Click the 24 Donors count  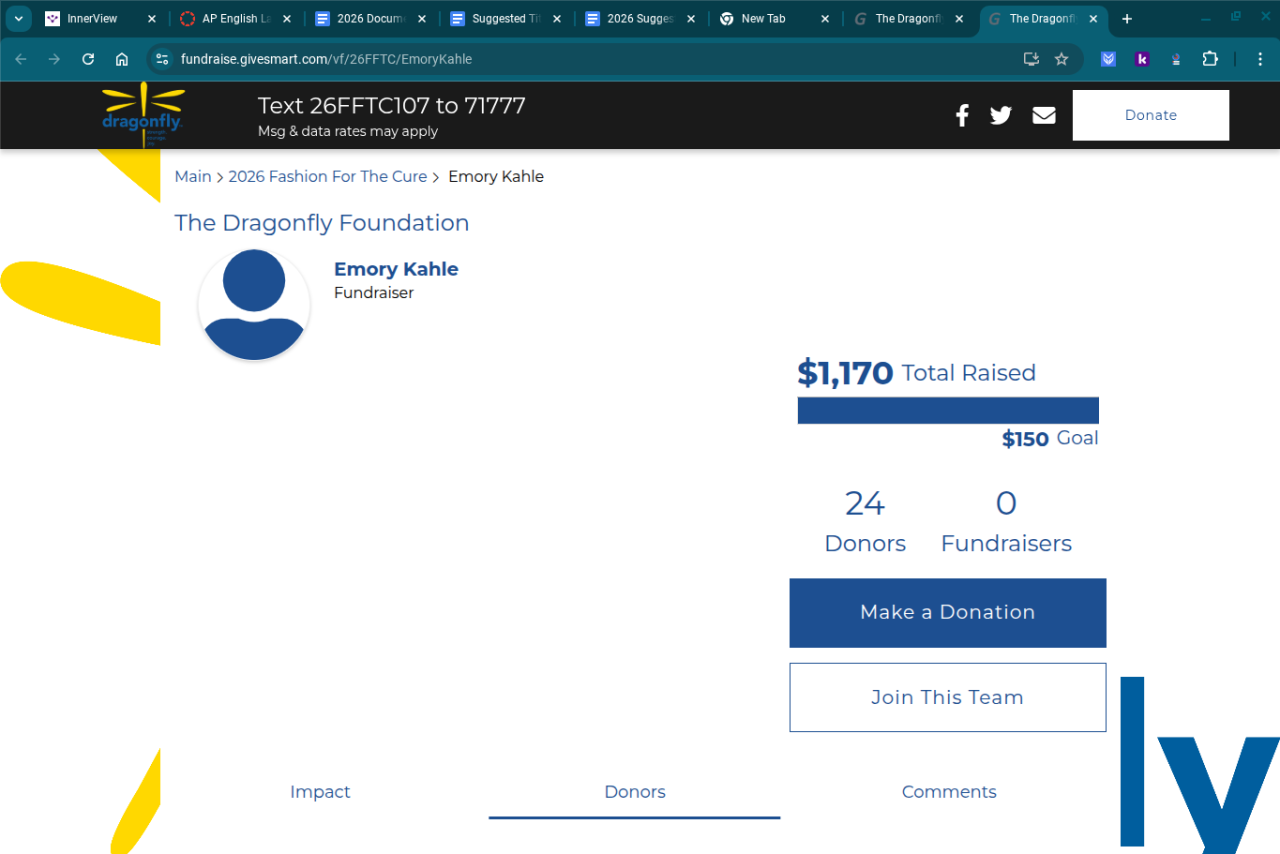(865, 521)
